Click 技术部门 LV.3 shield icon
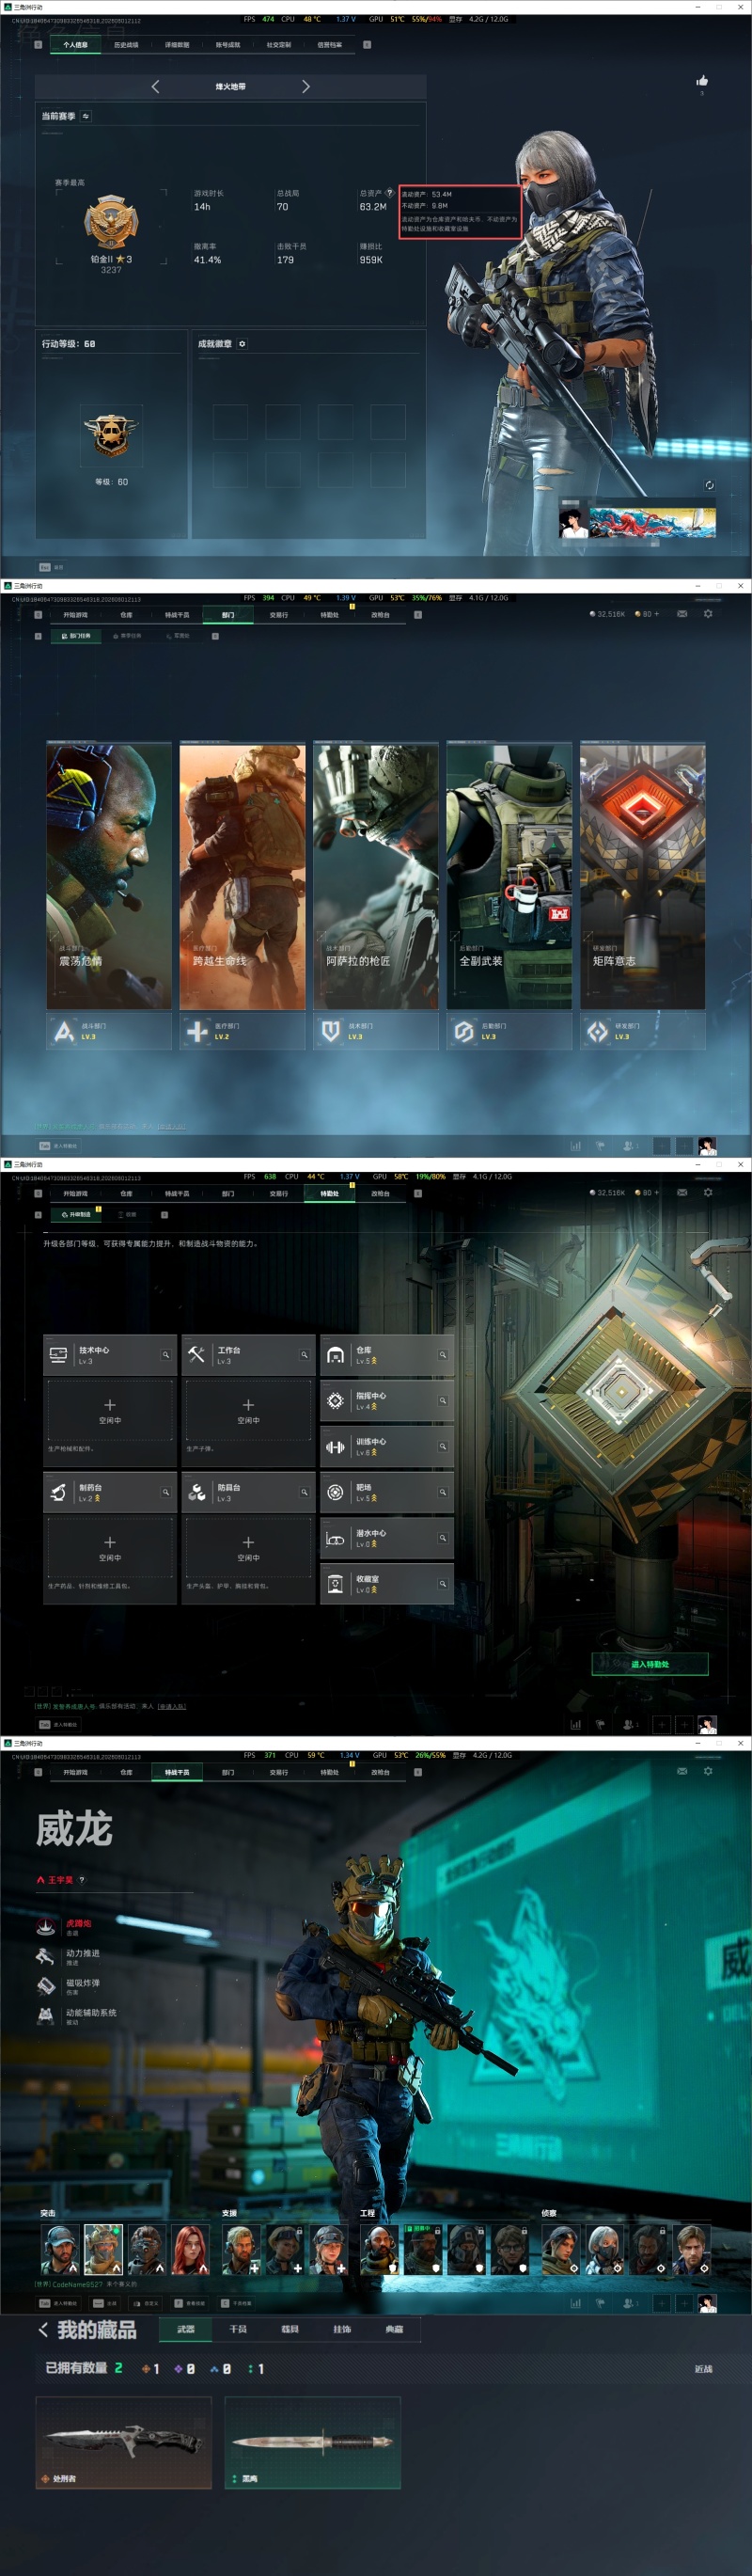The width and height of the screenshot is (752, 2576). [331, 1032]
